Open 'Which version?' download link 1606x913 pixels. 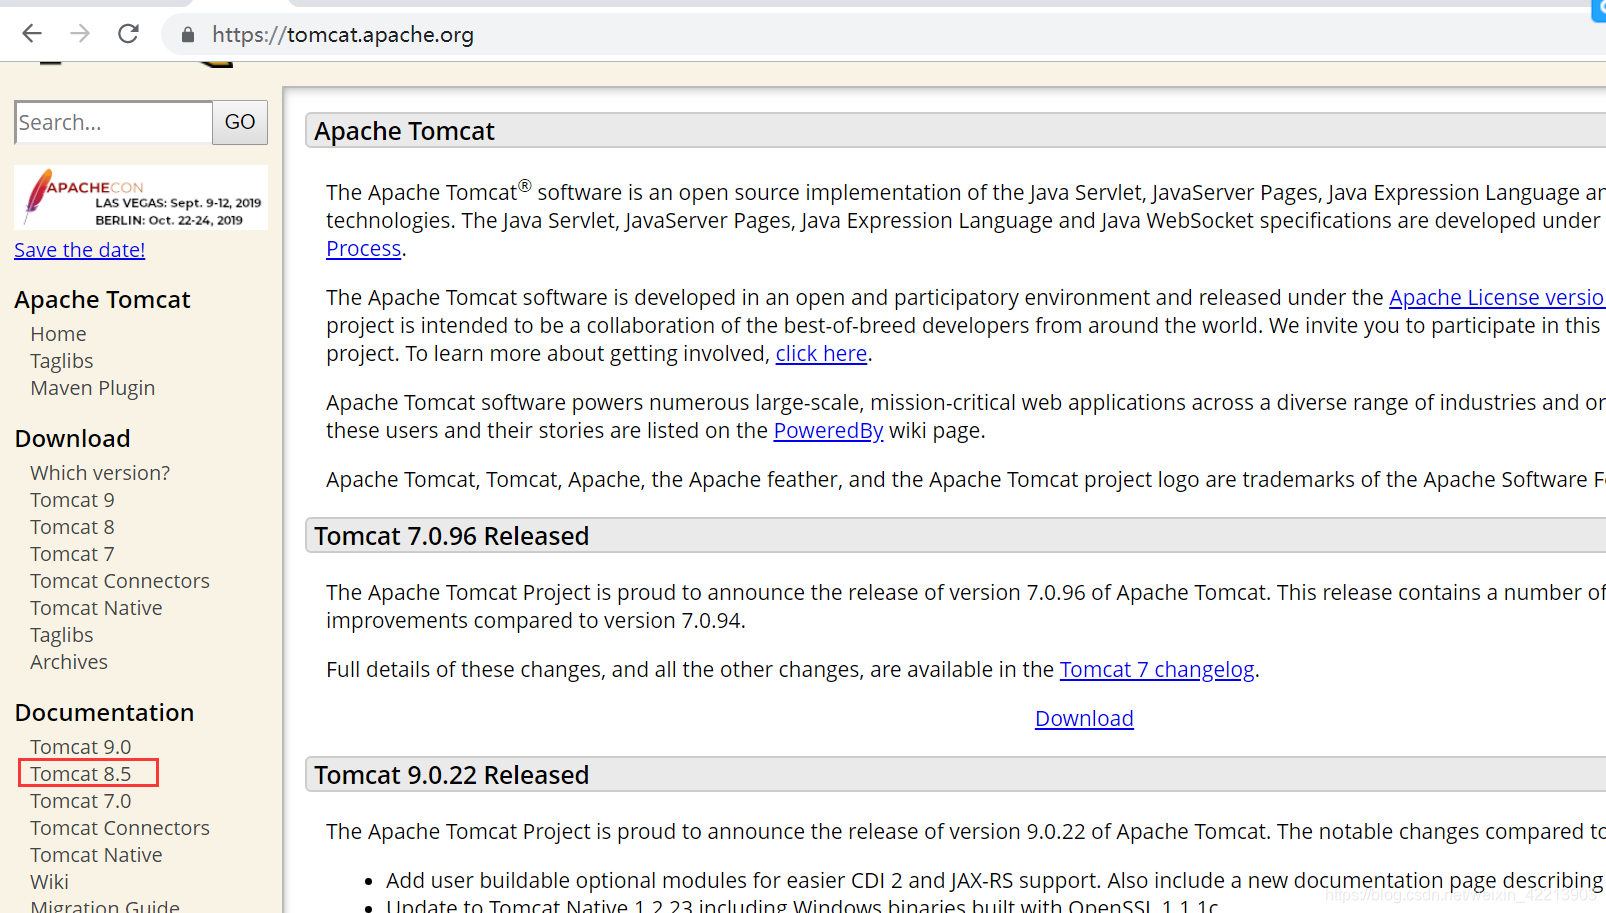coord(100,473)
